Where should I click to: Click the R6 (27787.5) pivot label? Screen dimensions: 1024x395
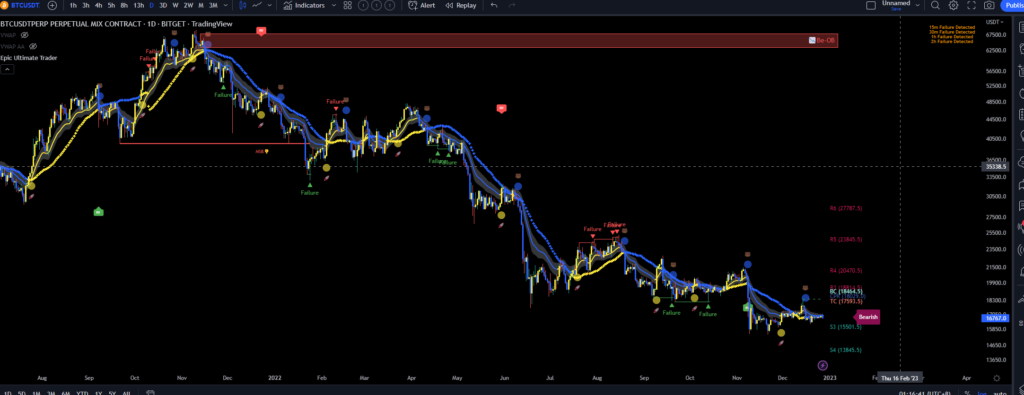[x=846, y=208]
